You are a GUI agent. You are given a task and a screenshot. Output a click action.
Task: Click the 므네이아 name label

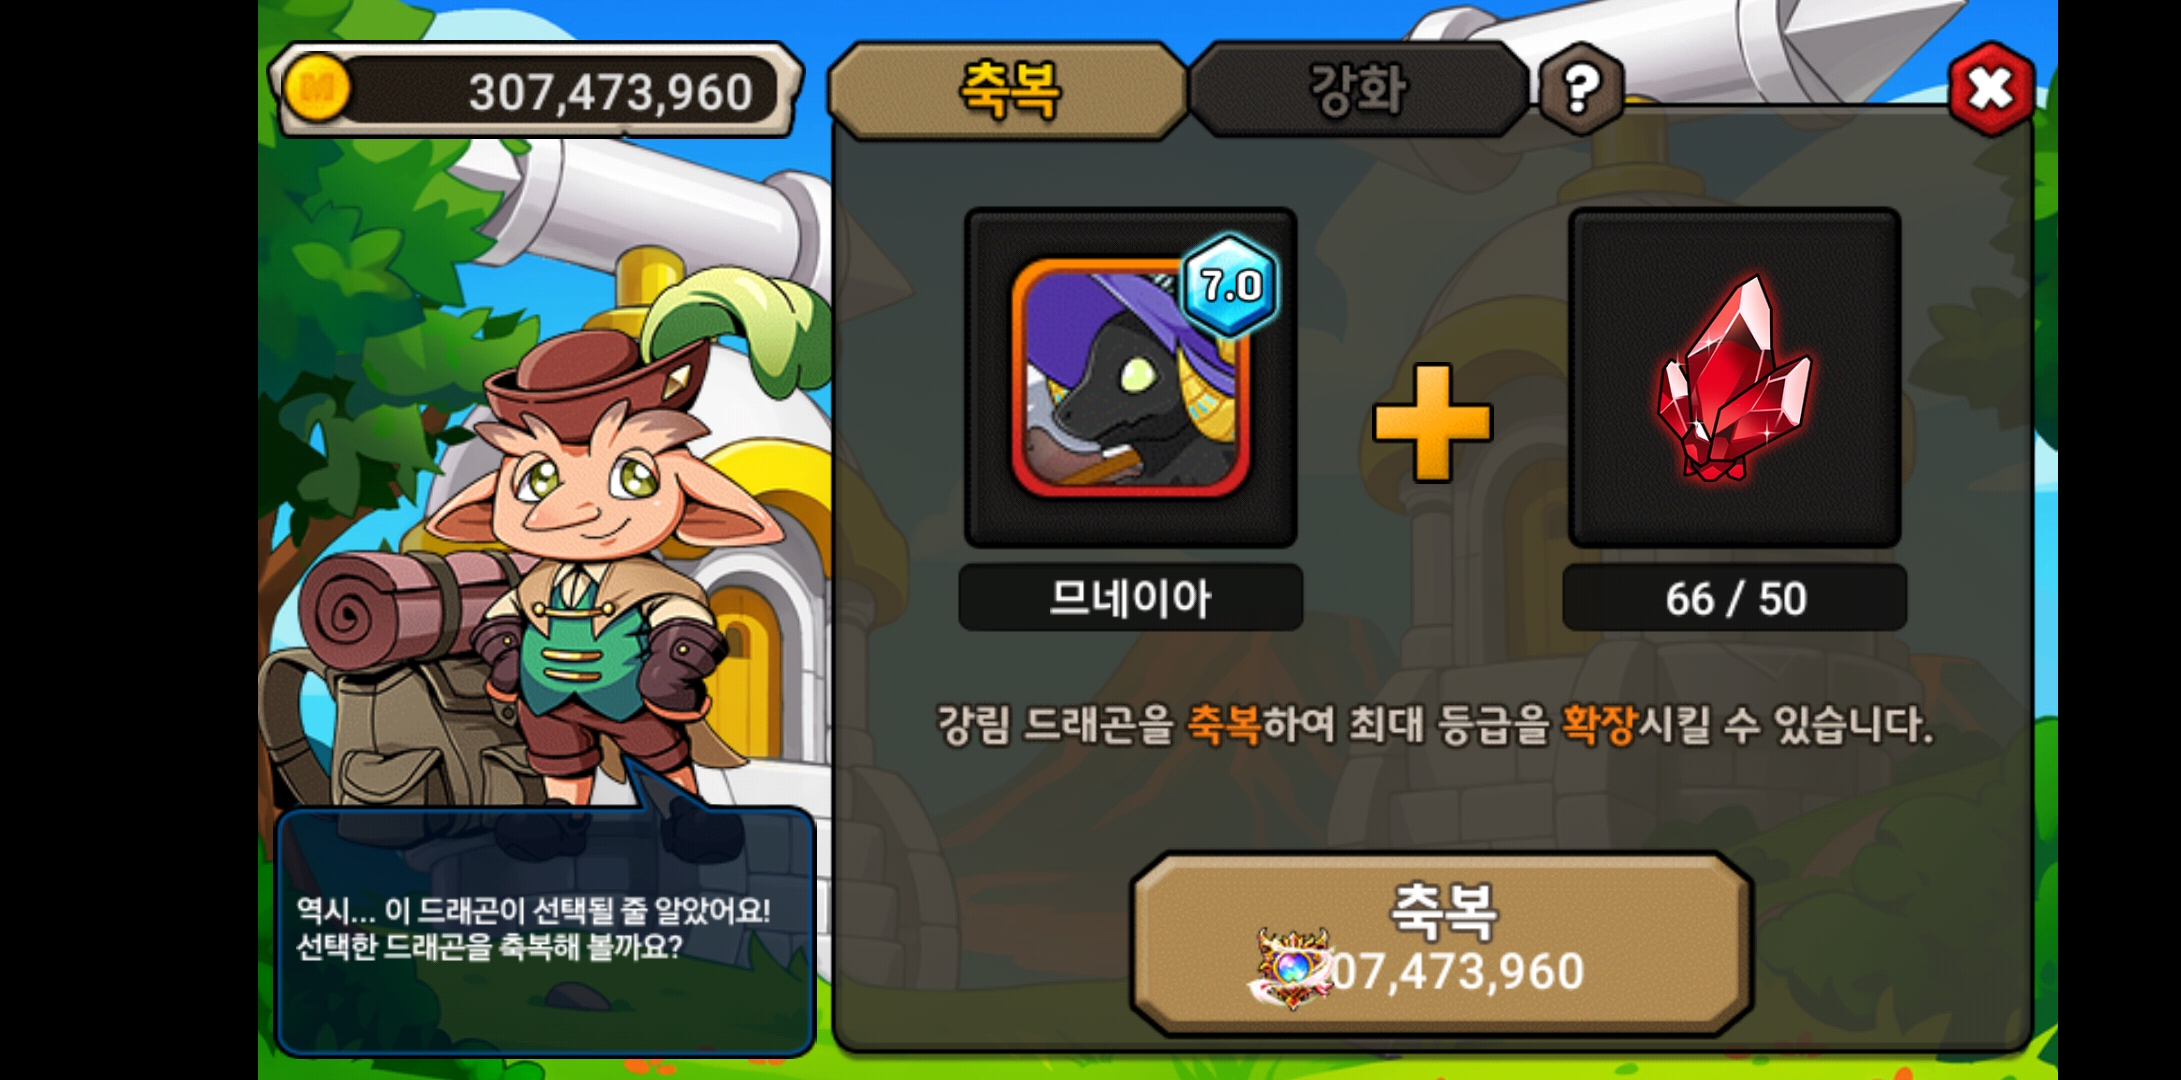1130,598
